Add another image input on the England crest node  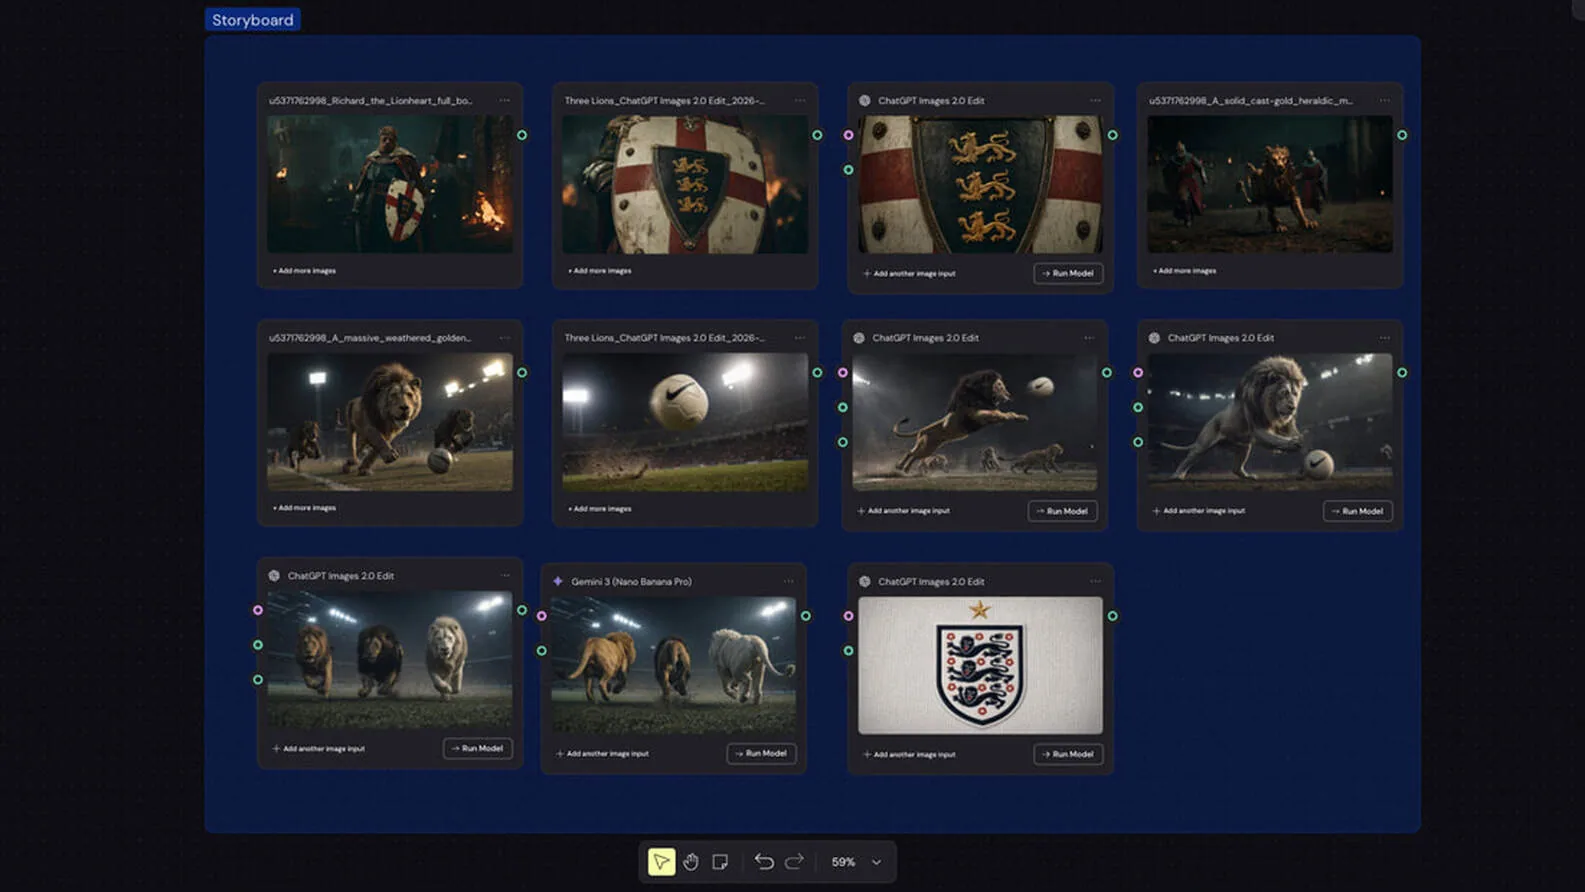909,754
